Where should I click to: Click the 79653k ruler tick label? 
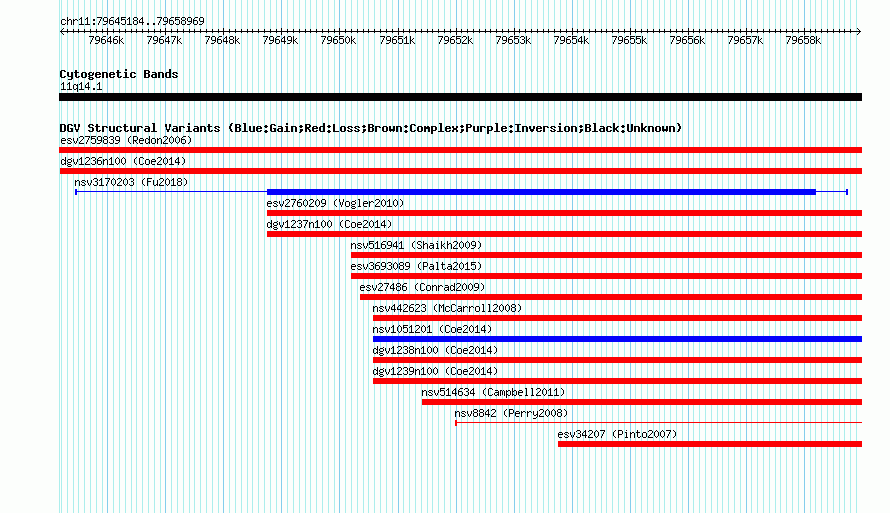tap(513, 40)
